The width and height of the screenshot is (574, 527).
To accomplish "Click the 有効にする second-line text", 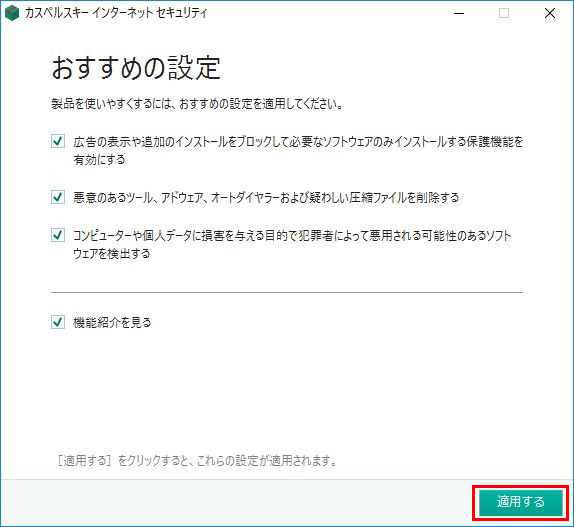I will 99,160.
